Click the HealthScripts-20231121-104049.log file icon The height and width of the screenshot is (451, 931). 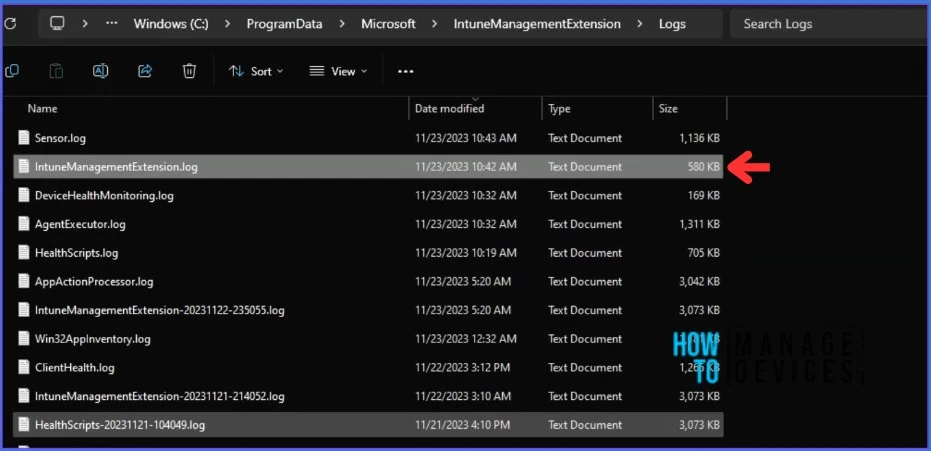tap(24, 424)
